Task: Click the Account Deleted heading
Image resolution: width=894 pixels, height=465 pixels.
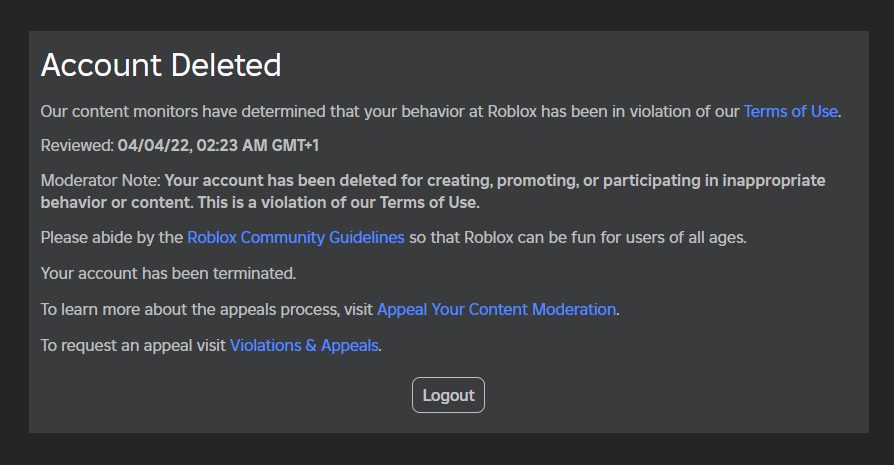Action: click(x=160, y=66)
